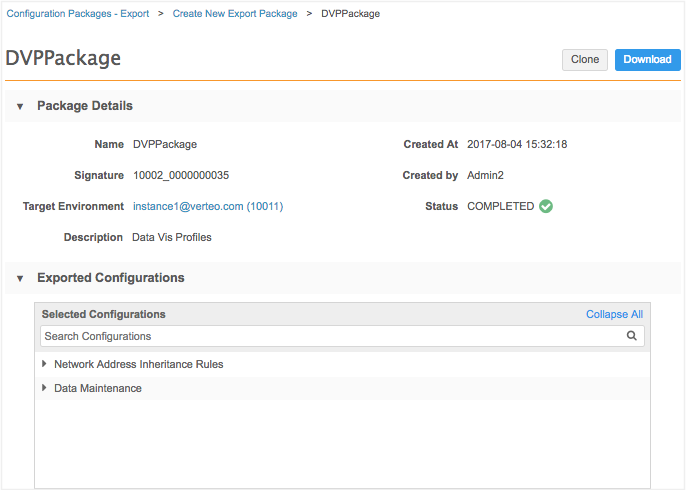Click the Exported Configurations section title

click(x=110, y=278)
